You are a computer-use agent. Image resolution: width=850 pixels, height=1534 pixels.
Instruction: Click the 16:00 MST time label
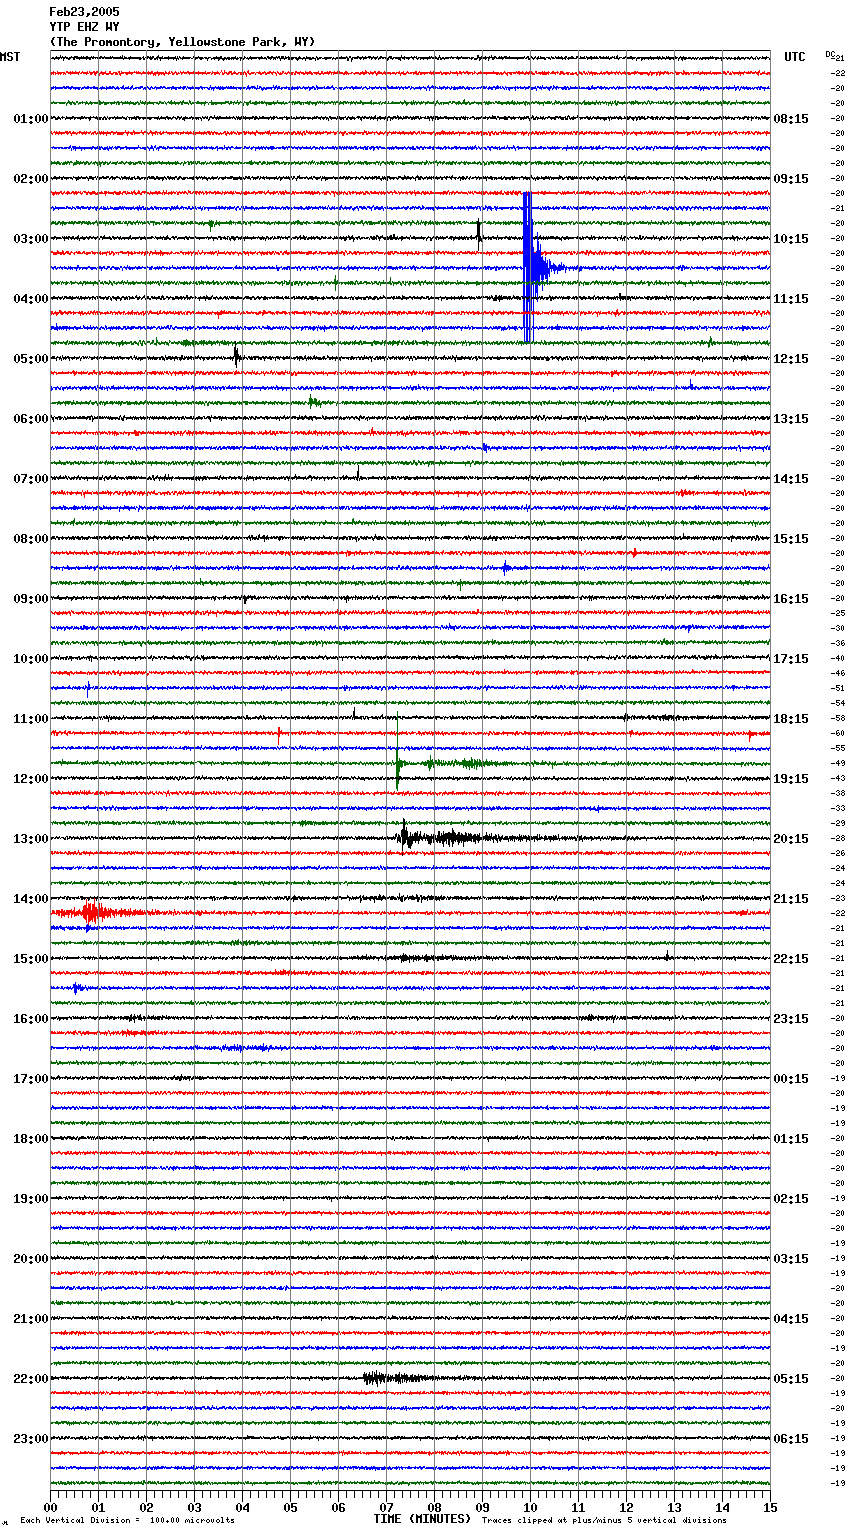pyautogui.click(x=31, y=1019)
